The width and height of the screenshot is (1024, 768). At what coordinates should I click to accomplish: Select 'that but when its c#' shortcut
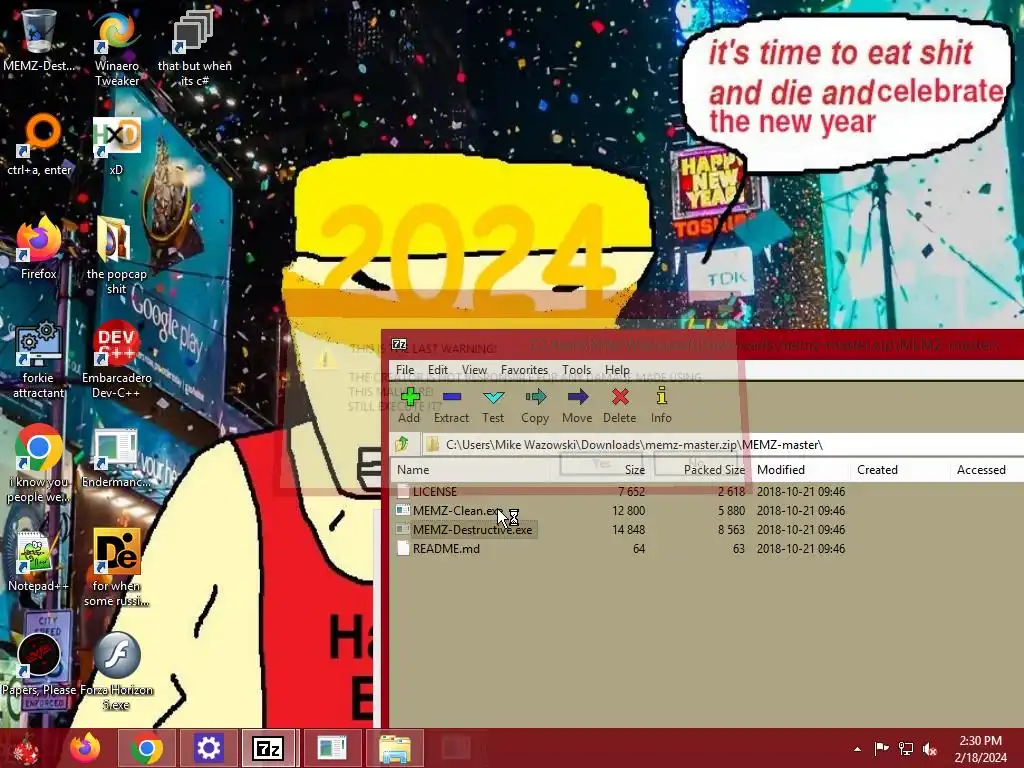coord(195,49)
